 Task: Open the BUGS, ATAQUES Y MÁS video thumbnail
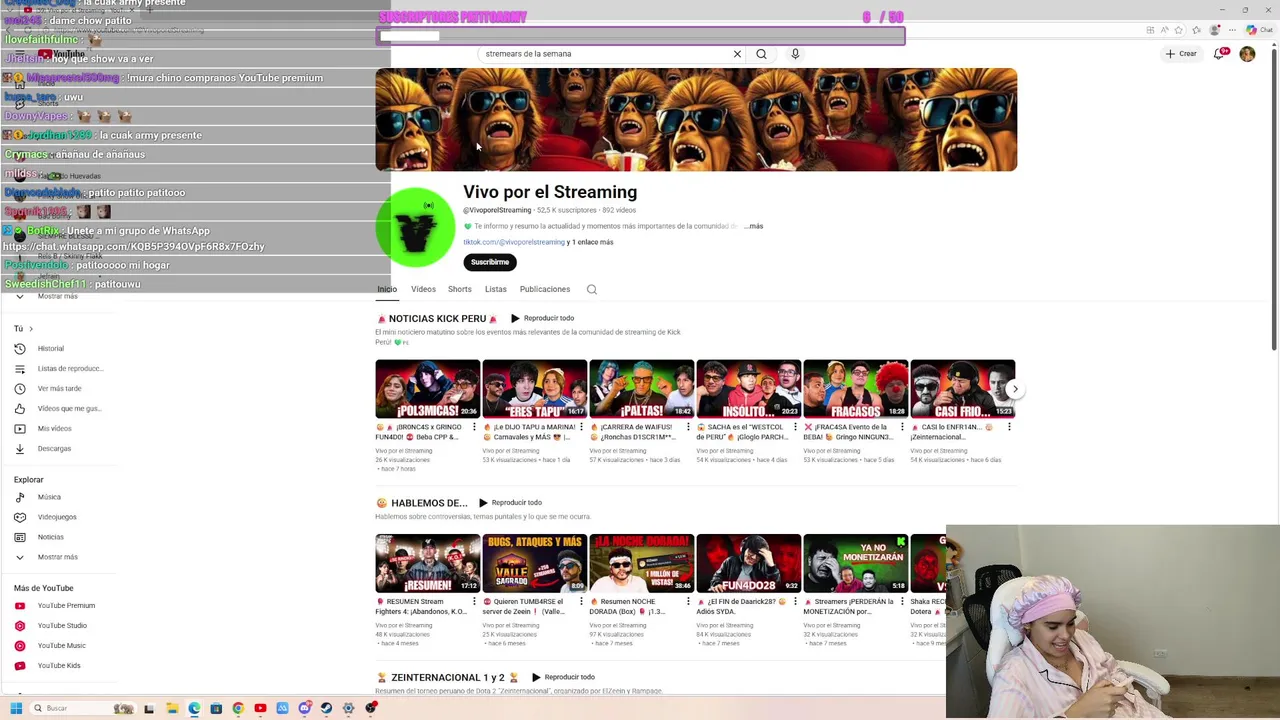pyautogui.click(x=535, y=563)
